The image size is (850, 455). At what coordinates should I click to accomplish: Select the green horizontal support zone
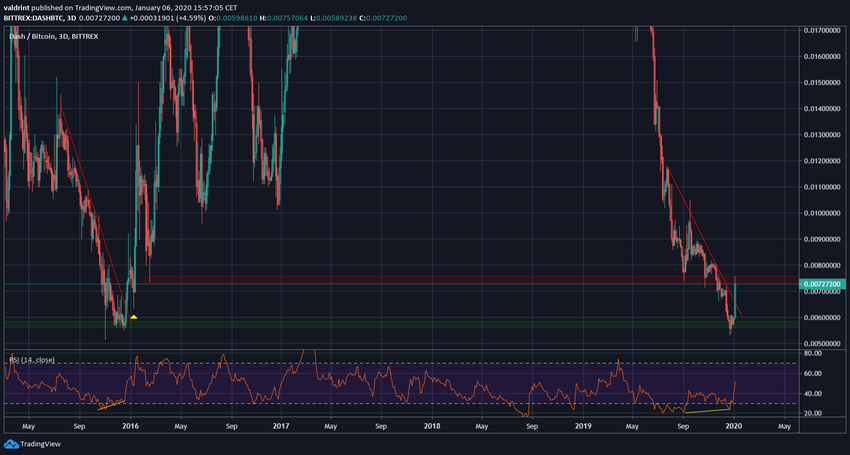point(400,324)
